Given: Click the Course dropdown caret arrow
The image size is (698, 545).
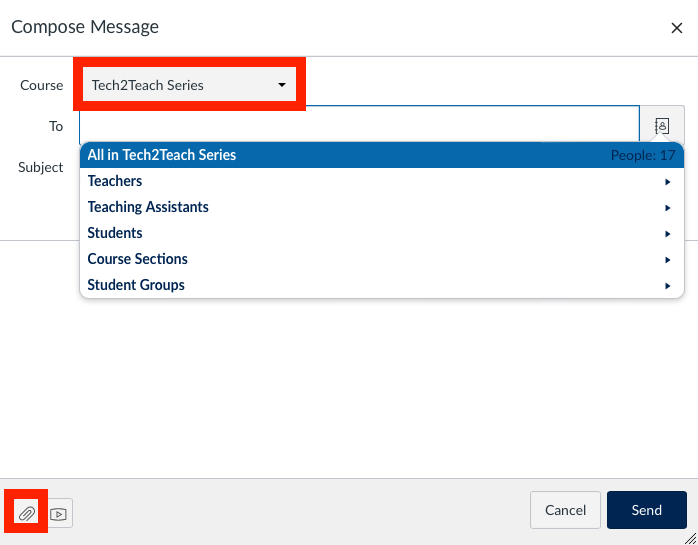Looking at the screenshot, I should click(282, 85).
